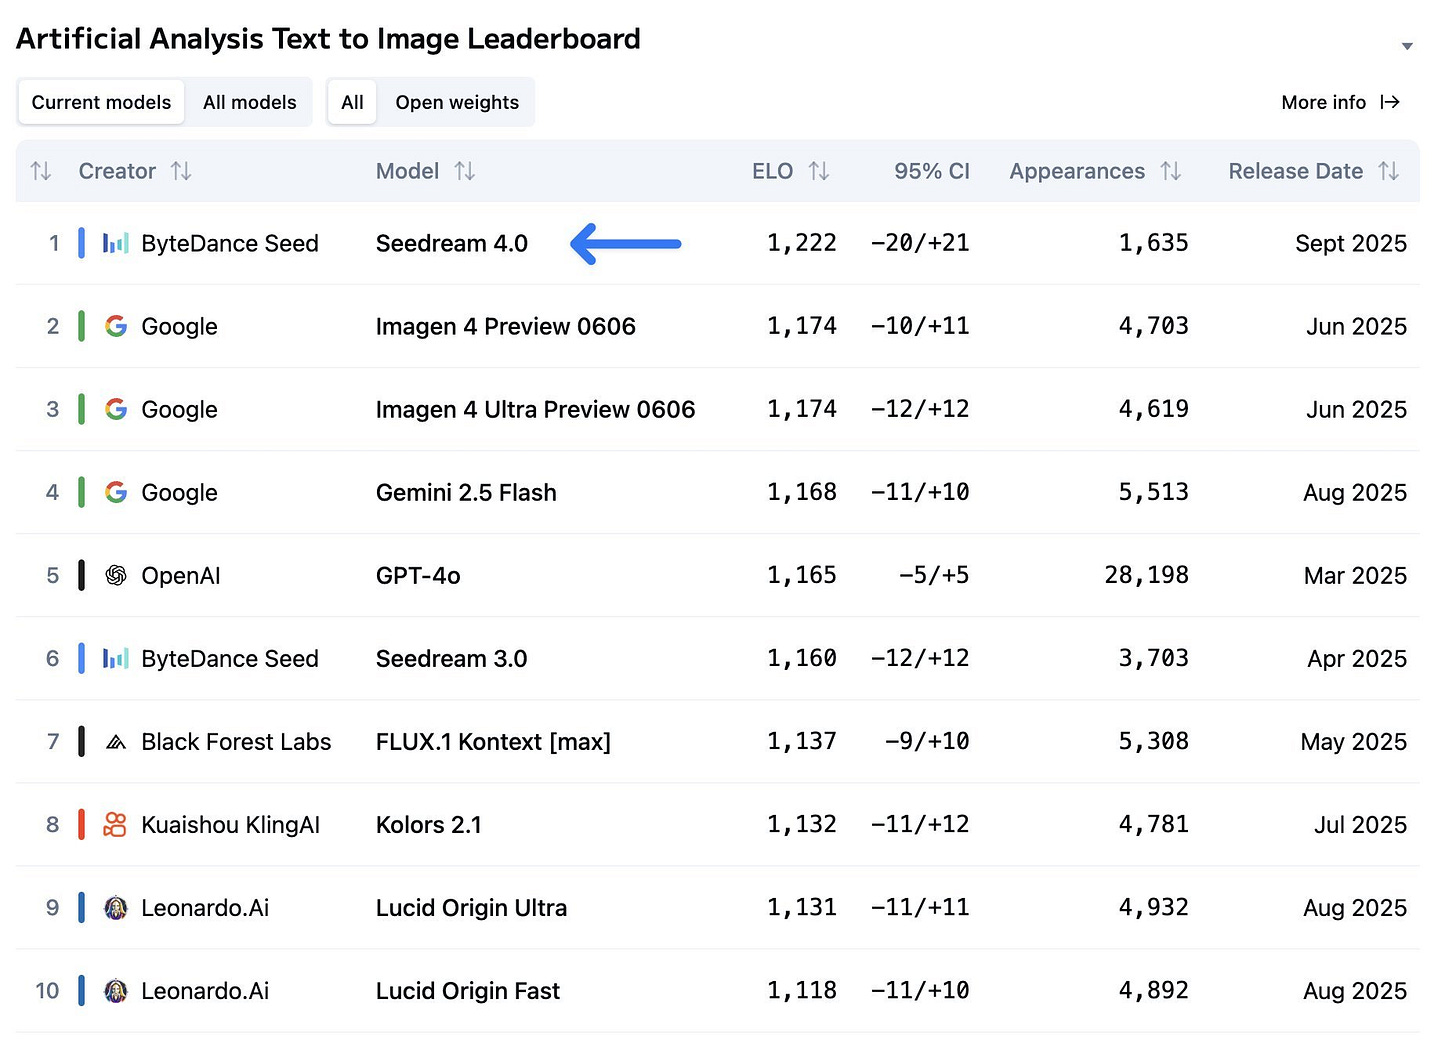
Task: Select the Current models tab
Action: (x=101, y=102)
